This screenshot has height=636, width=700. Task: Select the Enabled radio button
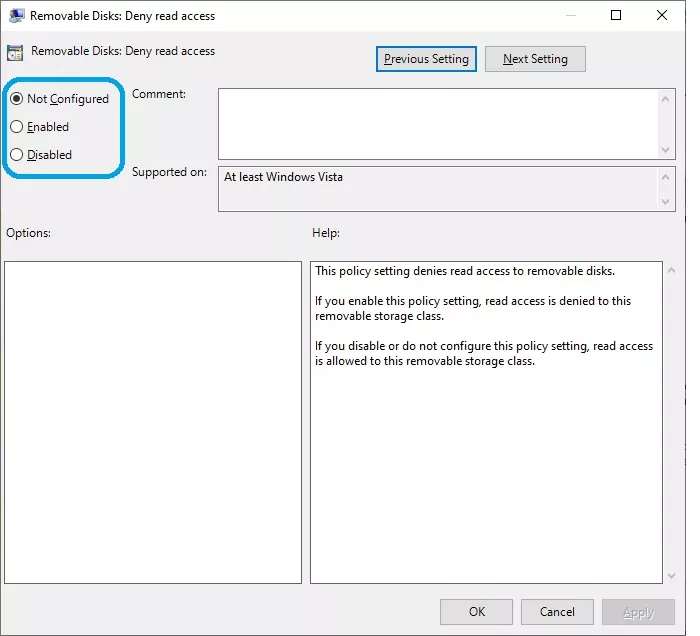[x=17, y=127]
